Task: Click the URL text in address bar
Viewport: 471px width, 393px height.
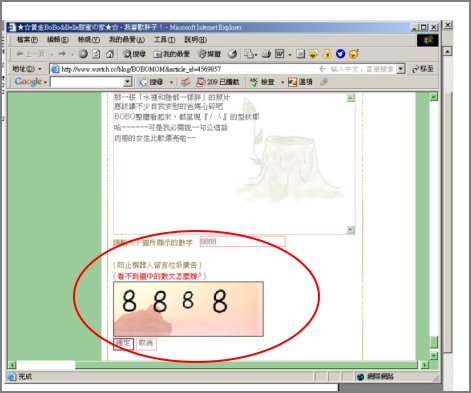Action: (x=141, y=69)
